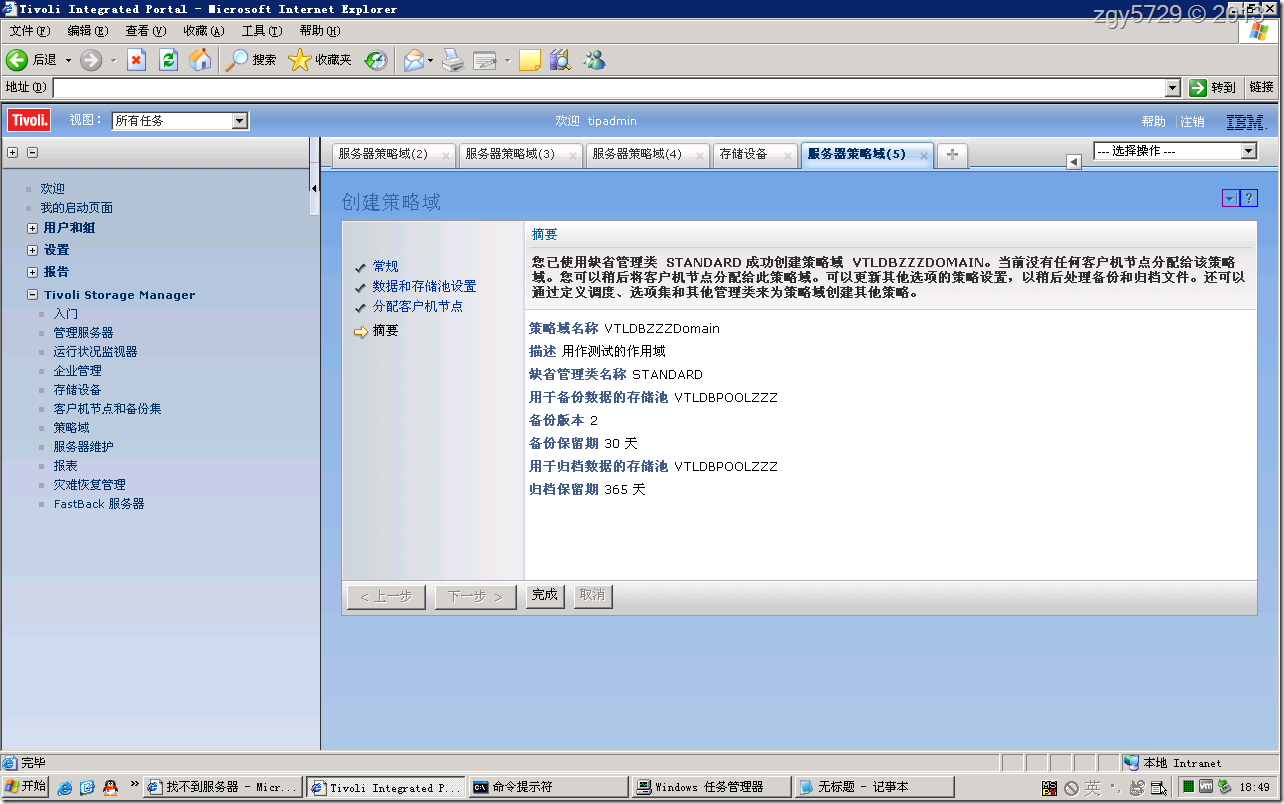This screenshot has height=804, width=1284.
Task: Open the 选择操作 dropdown
Action: tap(1175, 151)
